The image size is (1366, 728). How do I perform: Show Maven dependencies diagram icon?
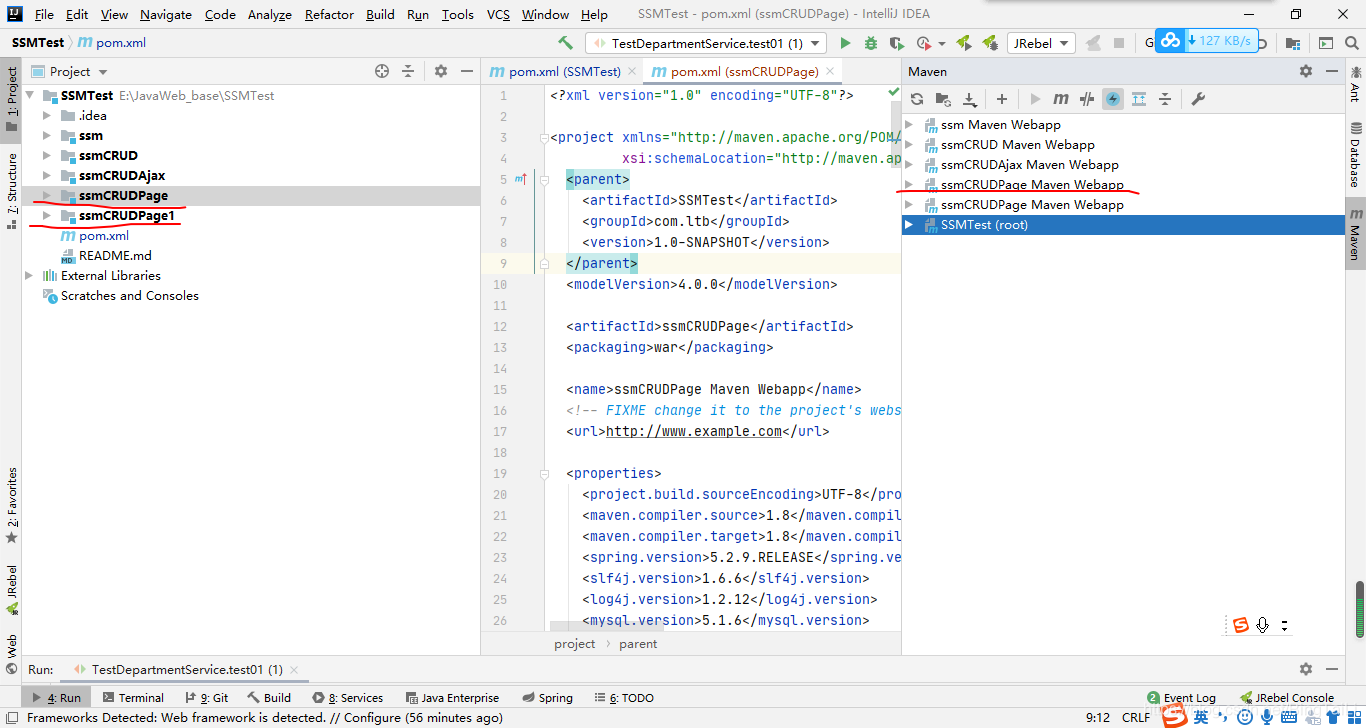coord(1139,99)
